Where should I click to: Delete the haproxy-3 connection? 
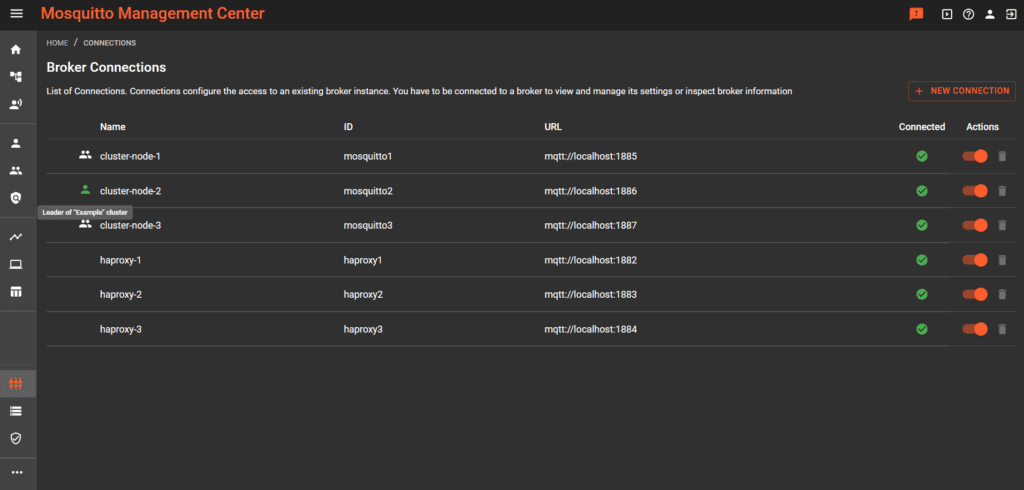point(1003,329)
